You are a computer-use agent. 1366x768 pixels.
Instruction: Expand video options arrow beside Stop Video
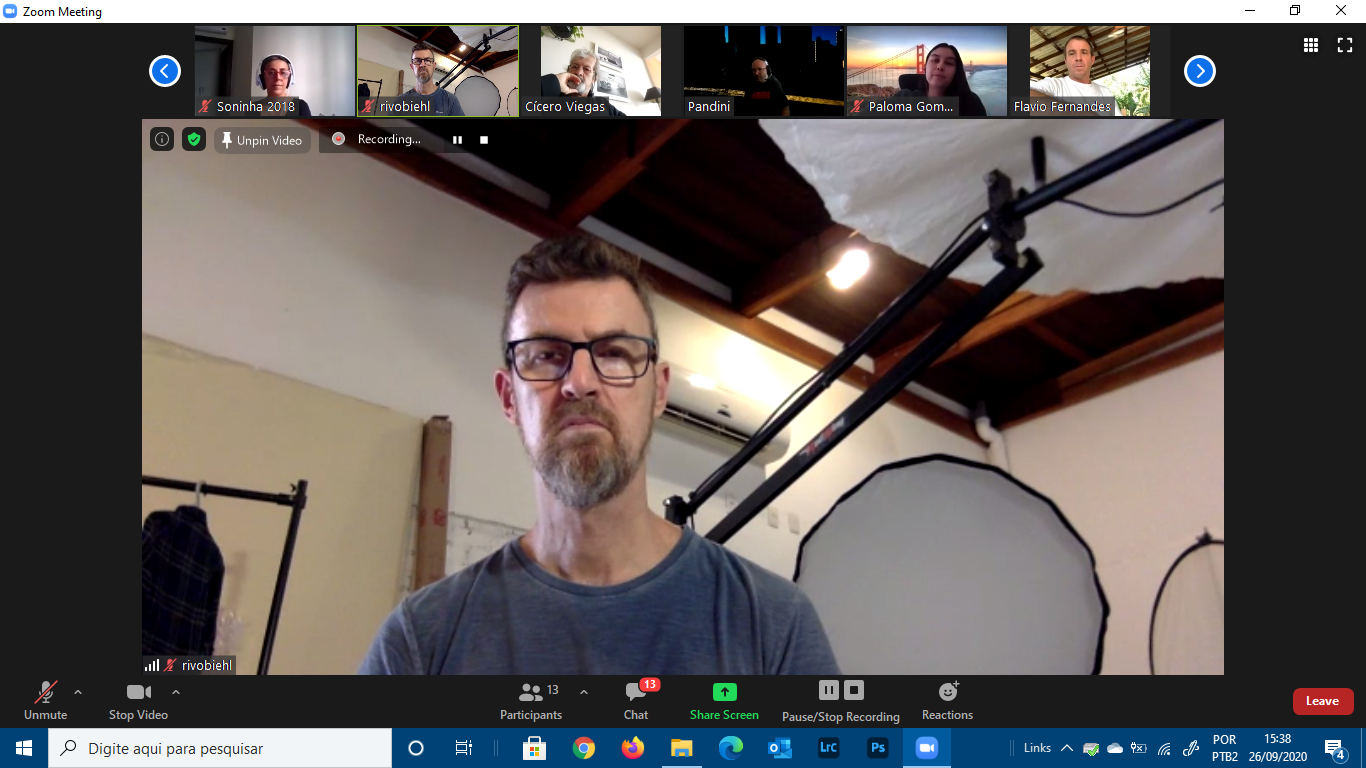click(x=176, y=692)
